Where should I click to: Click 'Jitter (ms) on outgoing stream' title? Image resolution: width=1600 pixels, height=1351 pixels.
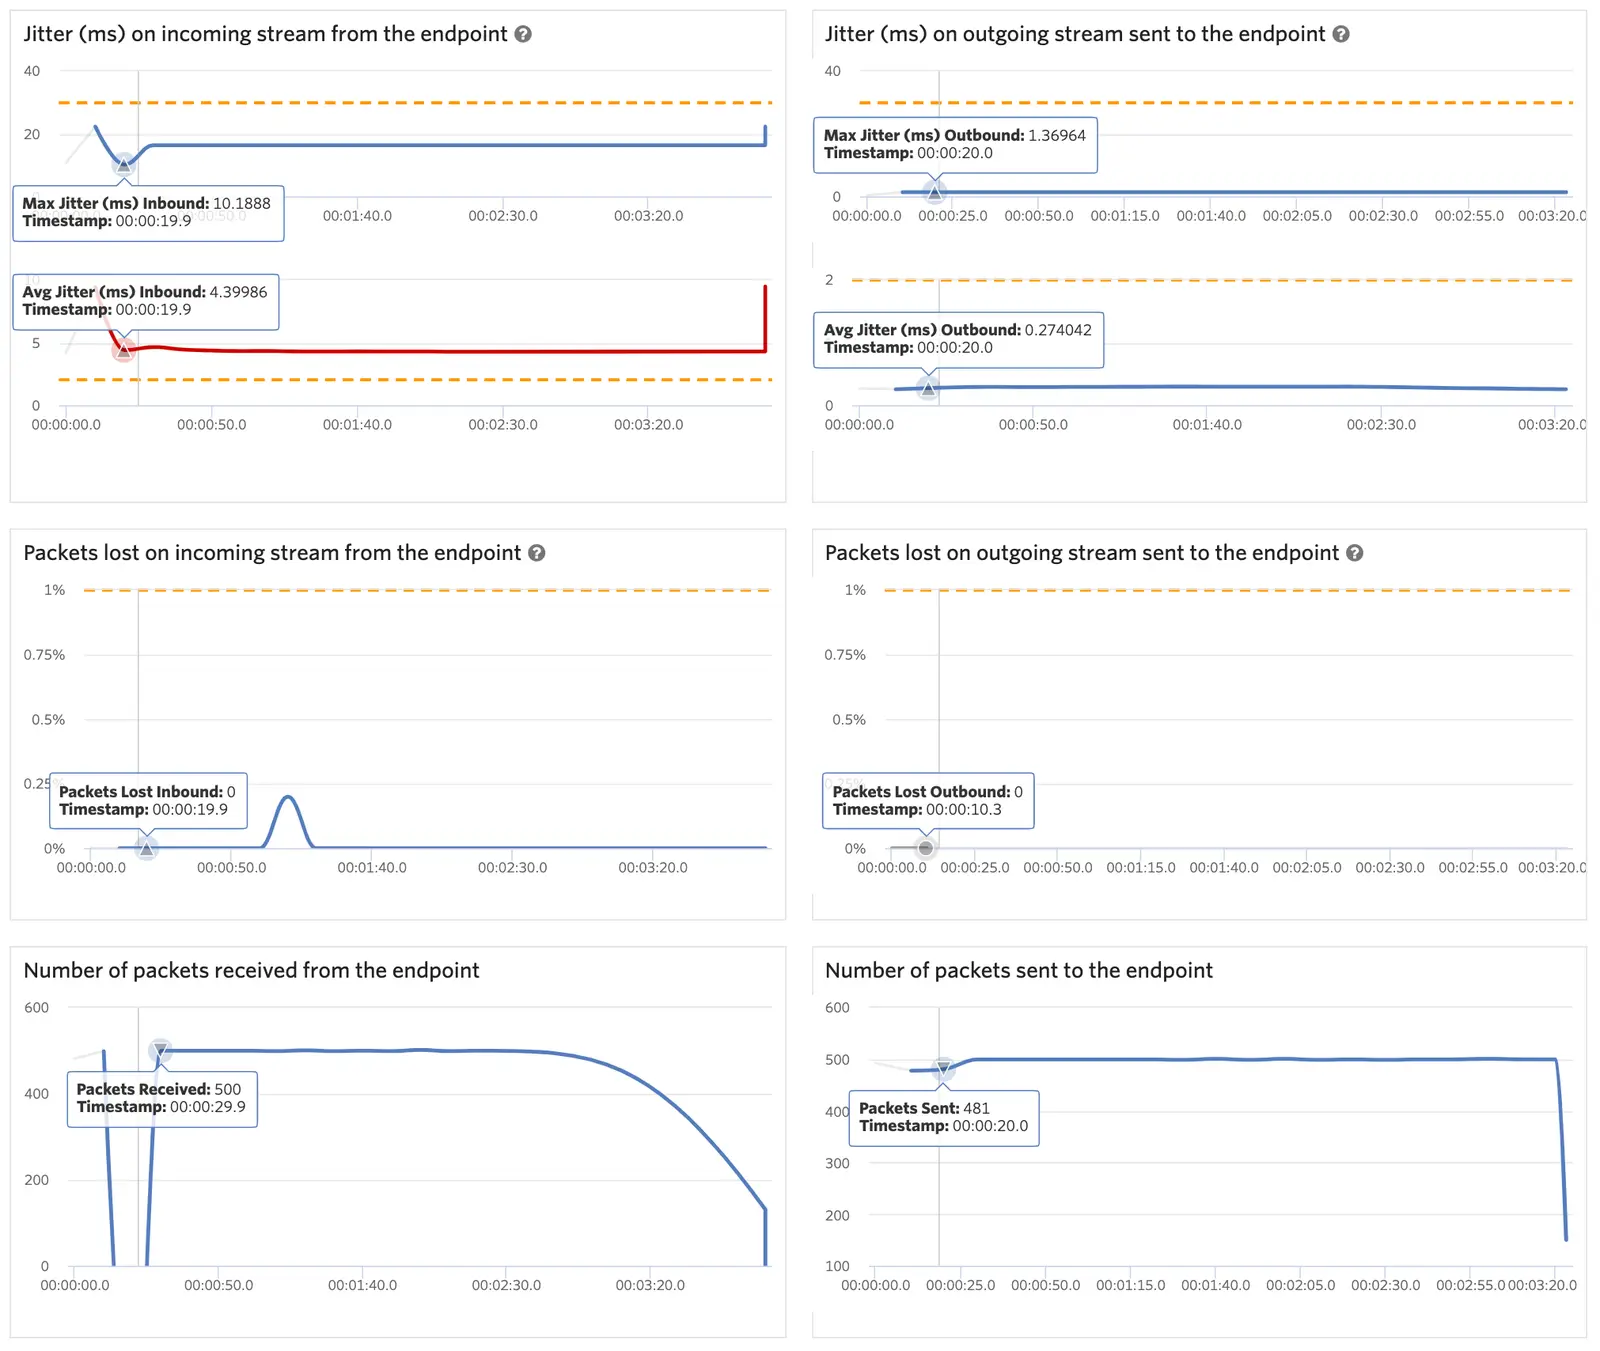[x=1075, y=34]
